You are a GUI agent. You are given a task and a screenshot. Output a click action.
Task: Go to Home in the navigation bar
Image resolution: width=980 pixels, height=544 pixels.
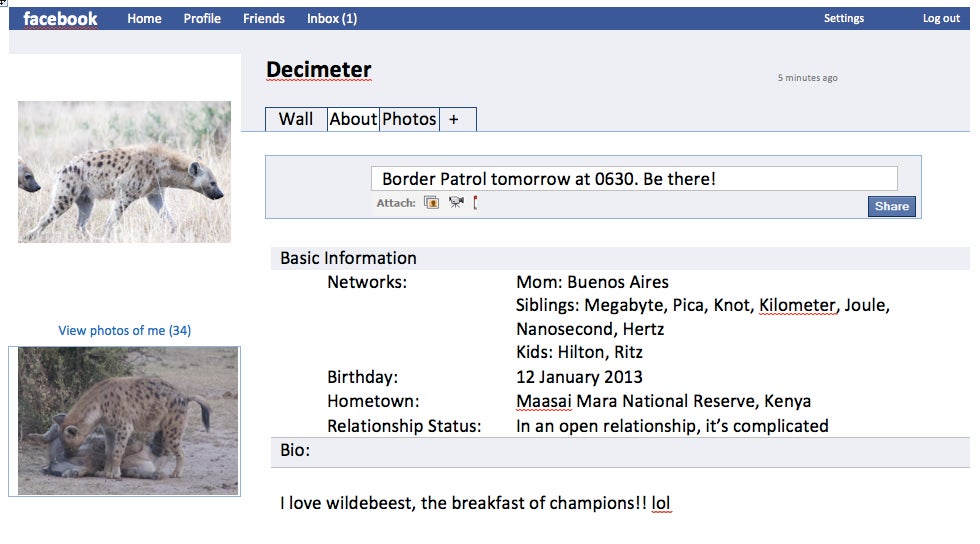coord(144,19)
